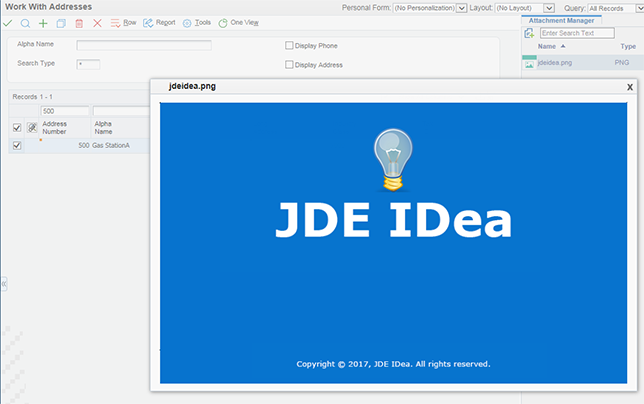644x404 pixels.
Task: Click the Copy icon in toolbar
Action: pos(61,22)
